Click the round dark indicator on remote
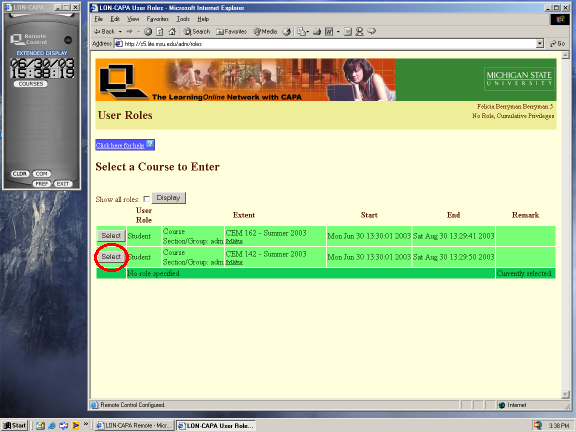This screenshot has height=432, width=576. pyautogui.click(x=68, y=40)
